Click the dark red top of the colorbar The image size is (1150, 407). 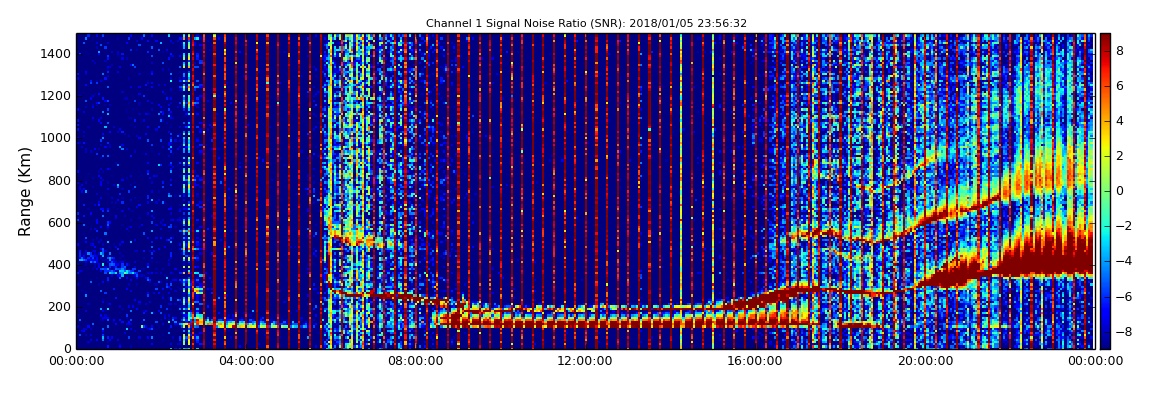pyautogui.click(x=1105, y=40)
